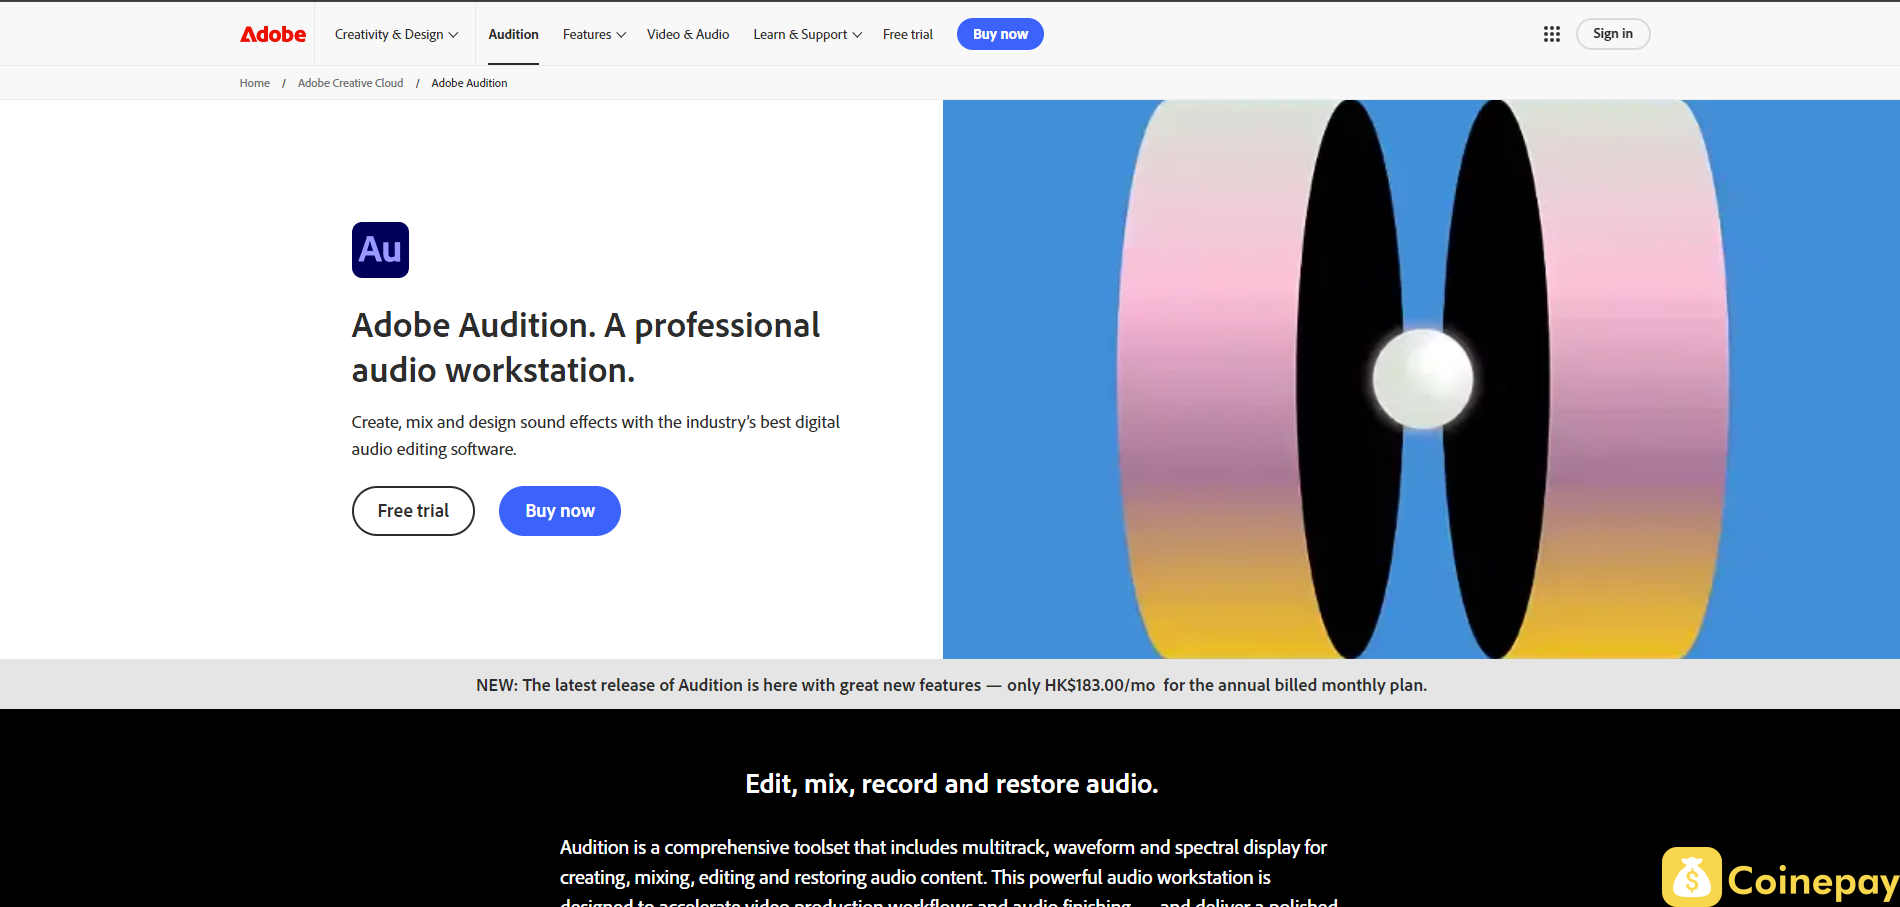The image size is (1900, 907).
Task: Click the blue hero Buy now button
Action: (560, 511)
